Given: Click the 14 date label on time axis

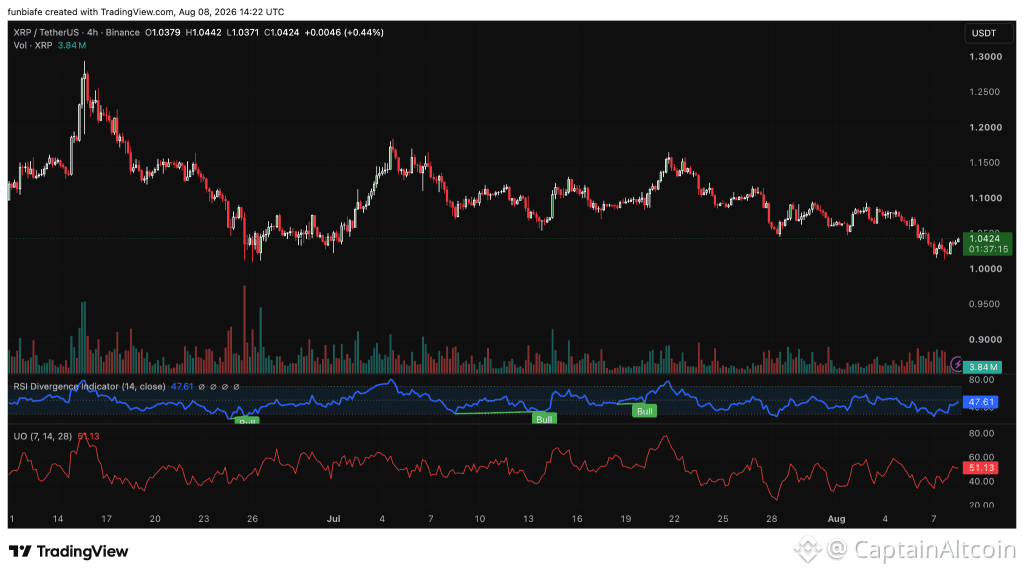Looking at the screenshot, I should [x=57, y=519].
